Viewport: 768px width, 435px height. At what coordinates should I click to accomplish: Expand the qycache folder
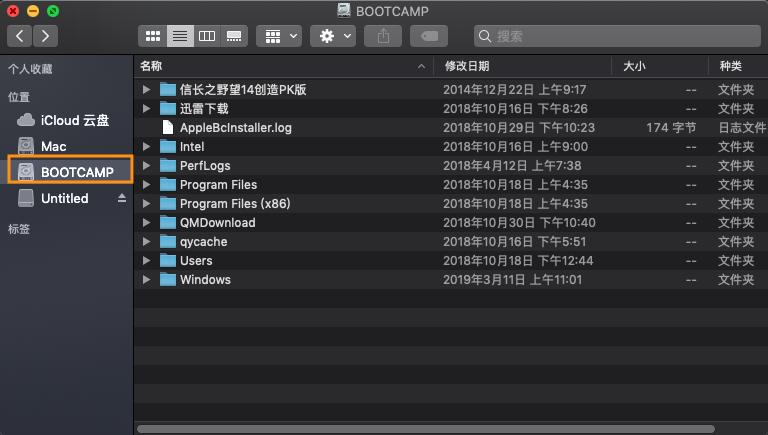coord(146,242)
